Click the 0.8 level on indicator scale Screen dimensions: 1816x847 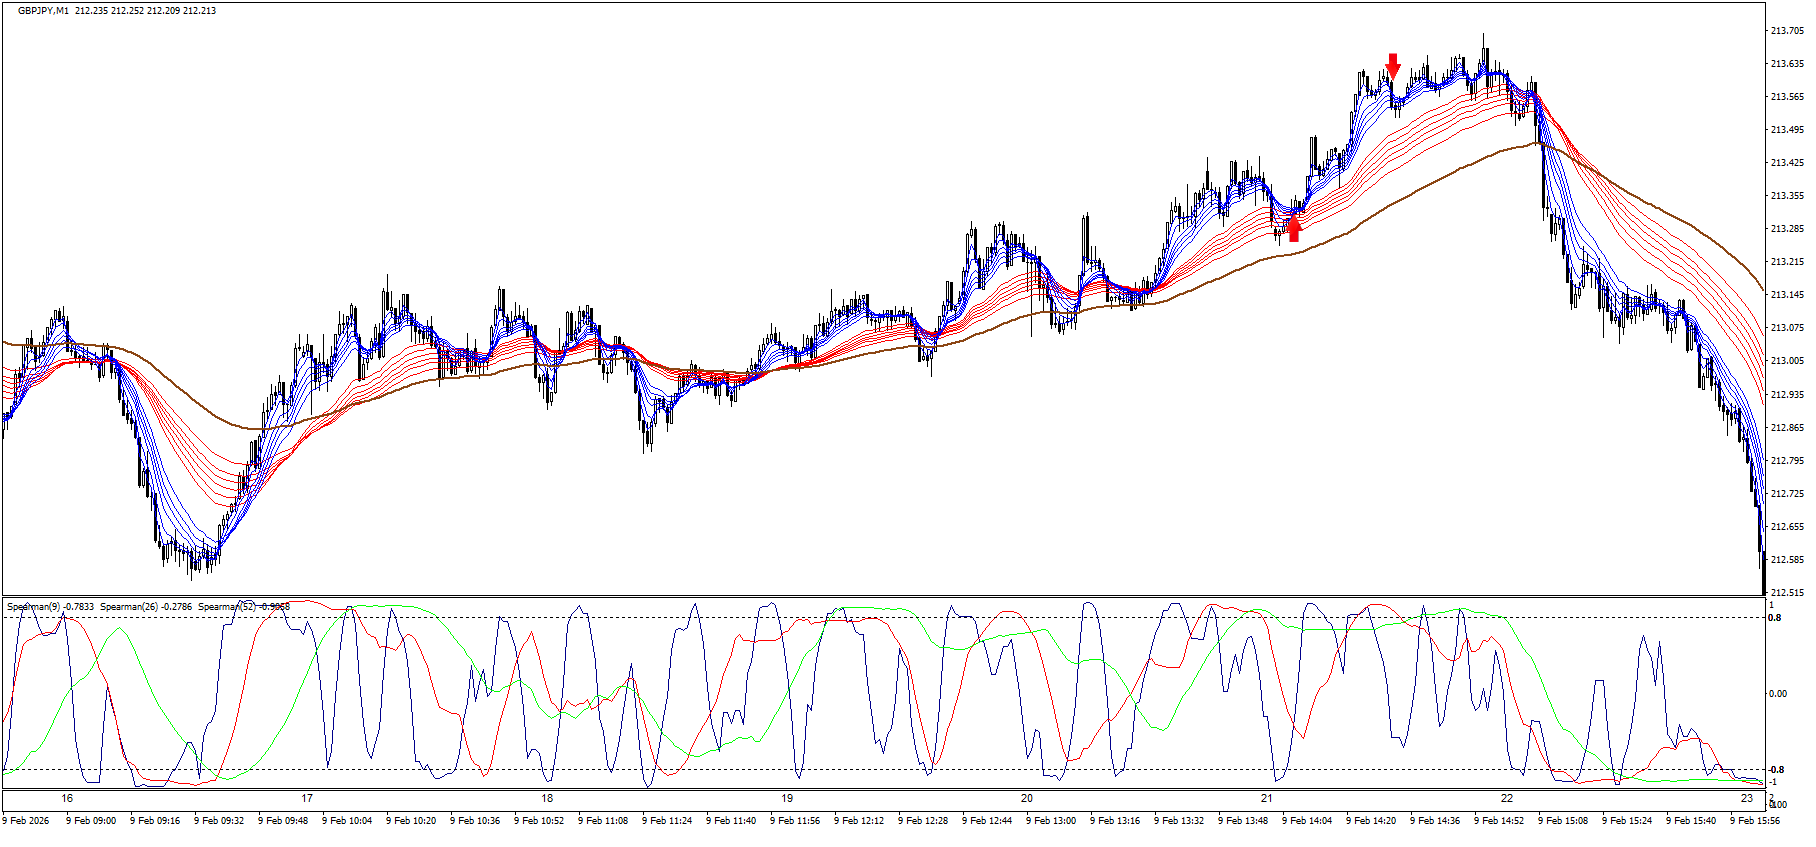[1775, 618]
